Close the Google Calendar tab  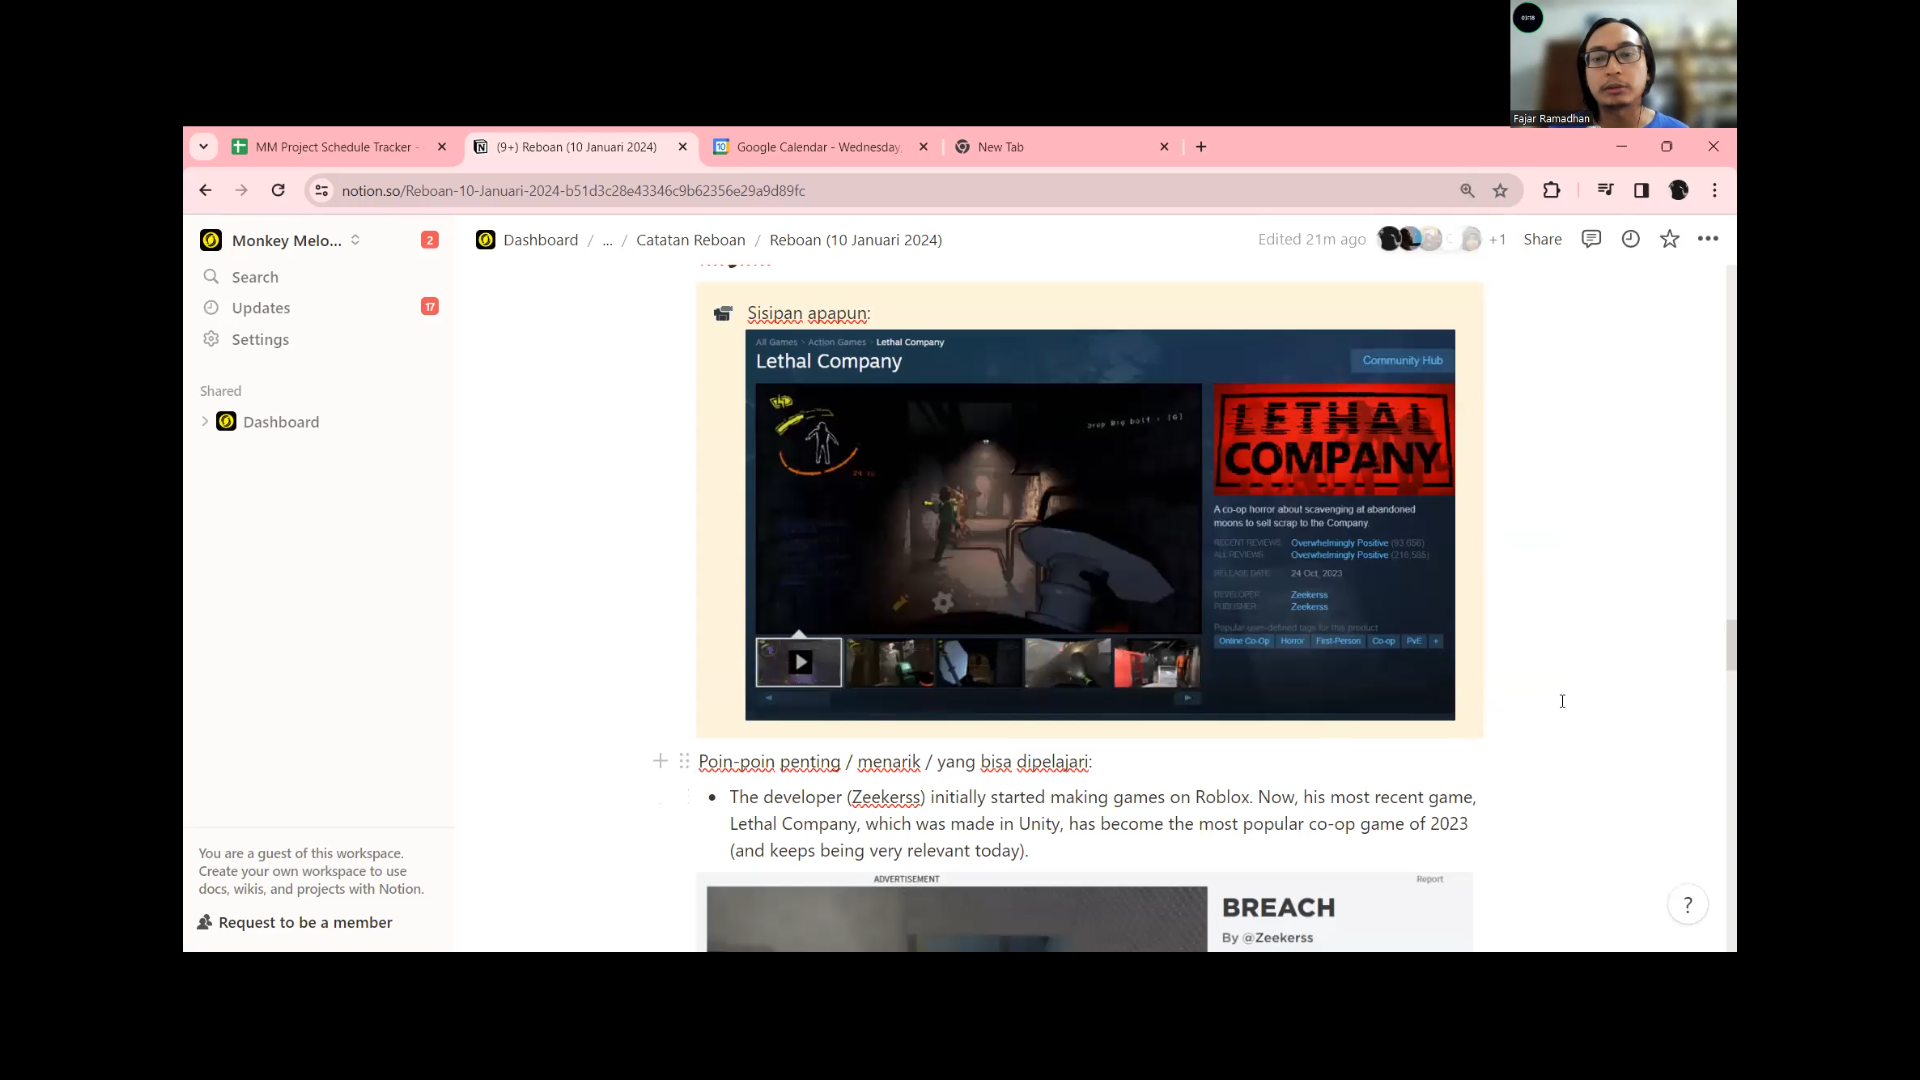(x=923, y=147)
